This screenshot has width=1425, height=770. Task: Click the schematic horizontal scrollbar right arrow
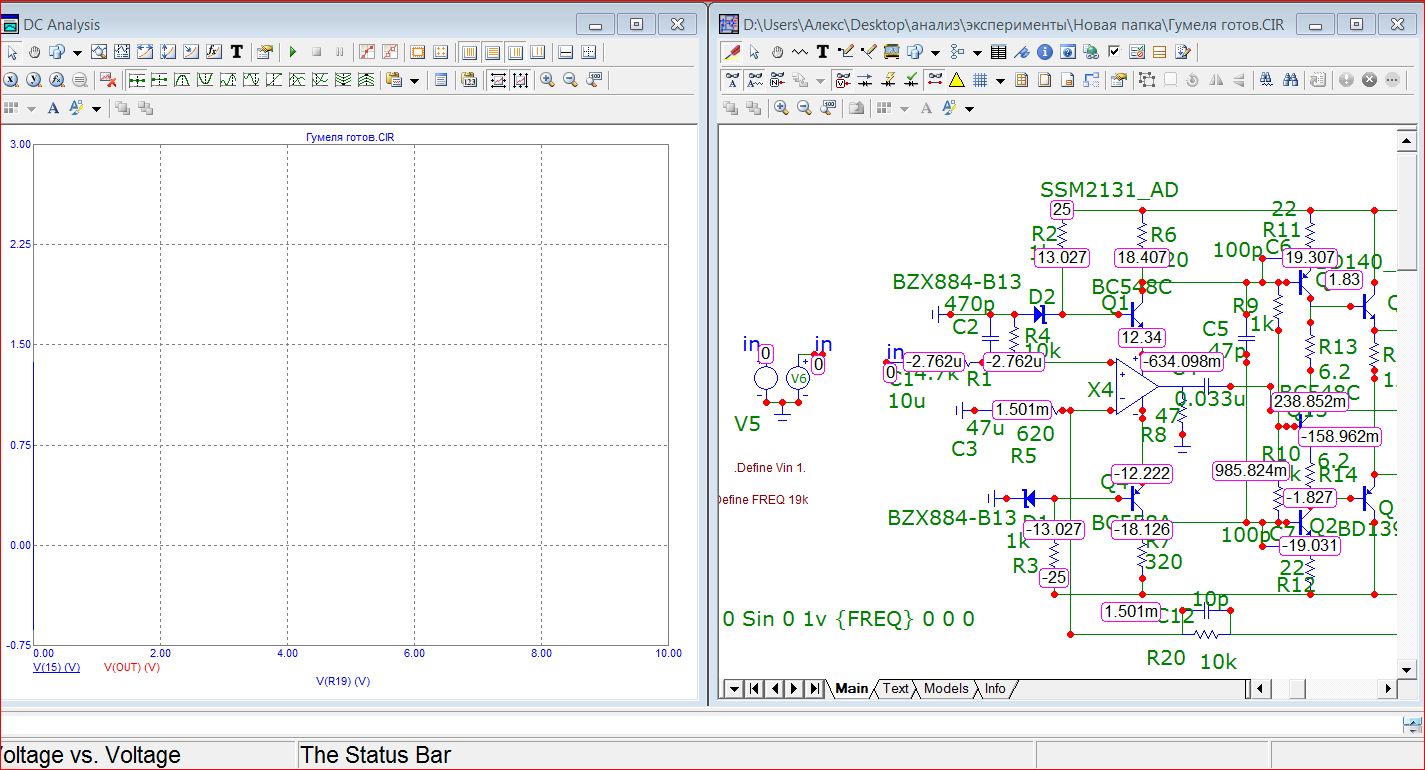[x=1386, y=688]
